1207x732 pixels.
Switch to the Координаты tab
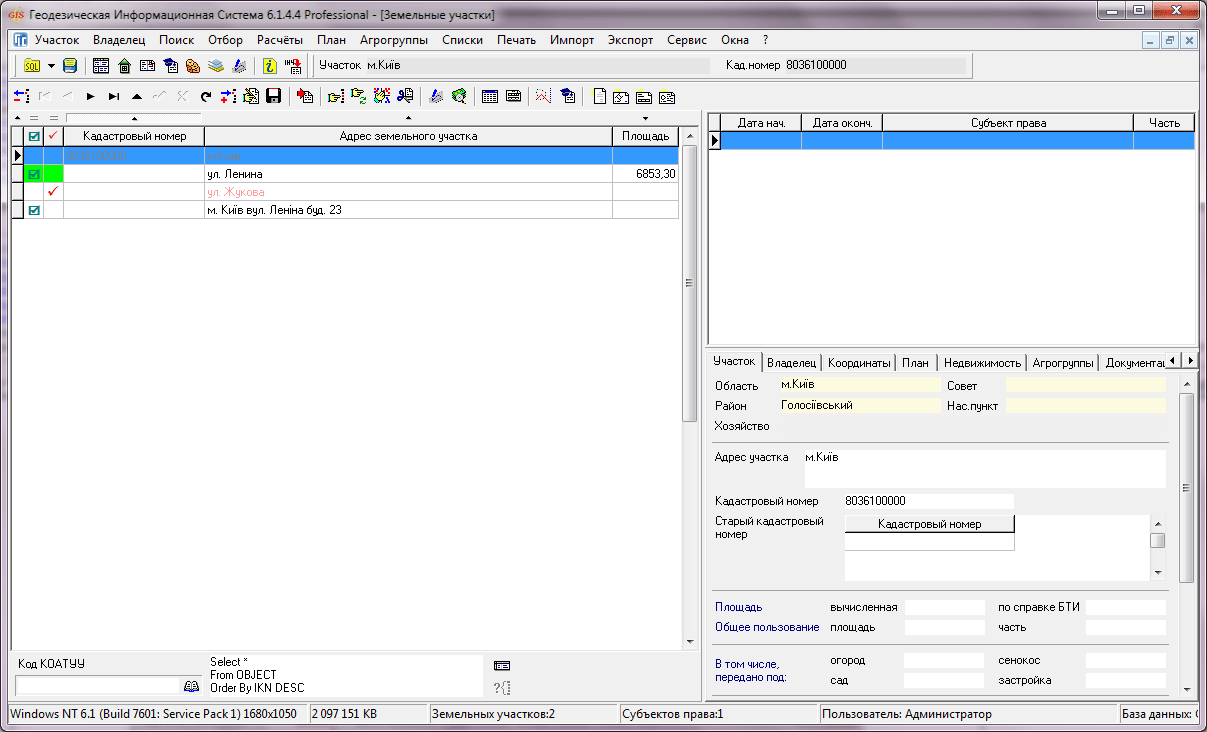[859, 363]
